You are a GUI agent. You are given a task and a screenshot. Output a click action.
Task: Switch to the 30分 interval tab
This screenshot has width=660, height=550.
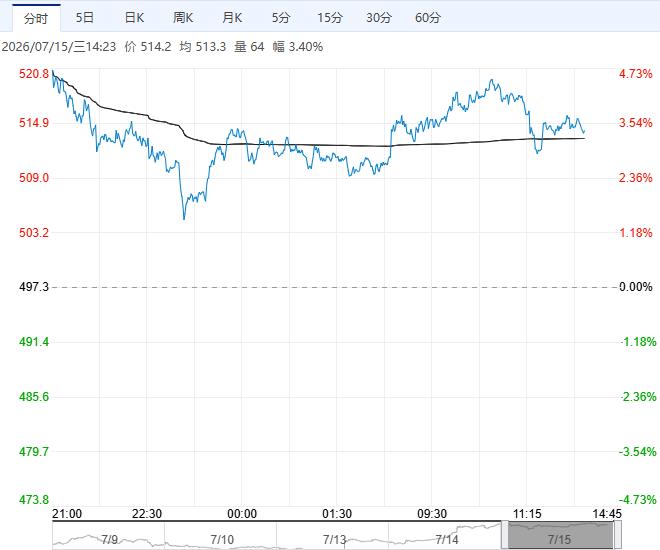378,18
